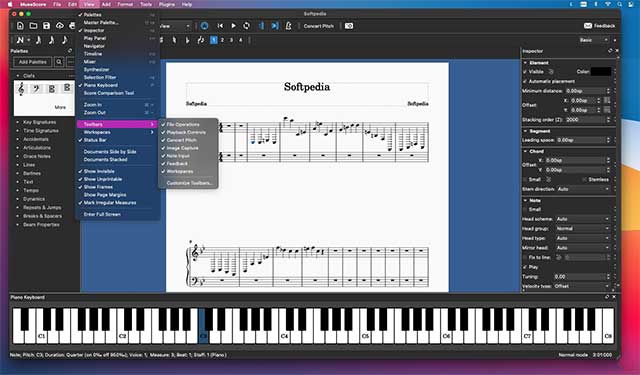
Task: Click the palette search magnifier icon
Action: click(59, 62)
